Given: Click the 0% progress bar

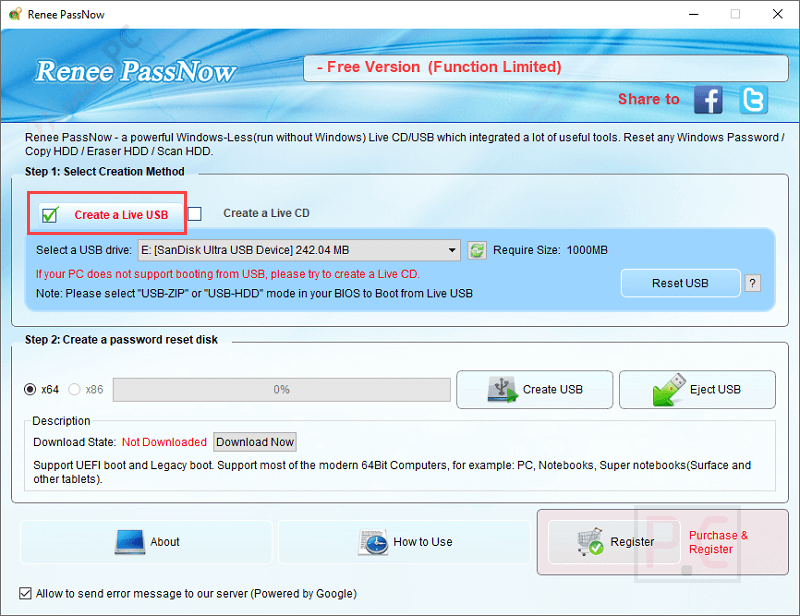Looking at the screenshot, I should point(282,389).
